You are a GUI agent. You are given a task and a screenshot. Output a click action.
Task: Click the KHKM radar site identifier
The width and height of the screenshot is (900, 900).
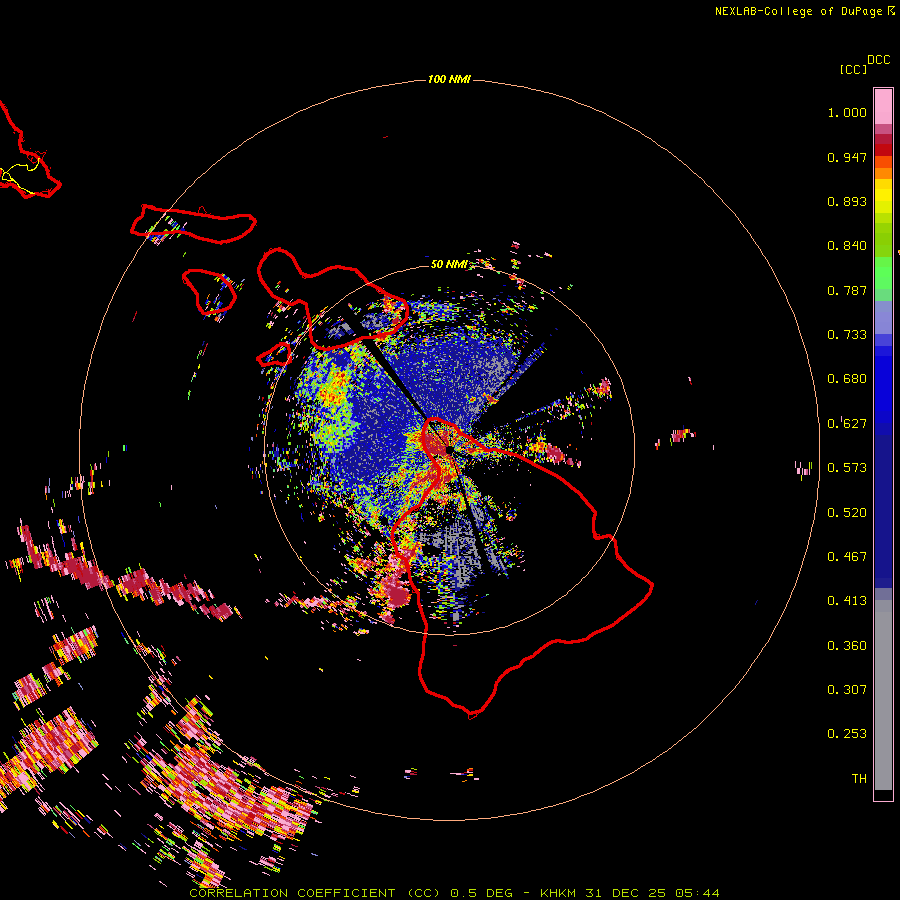coord(558,893)
